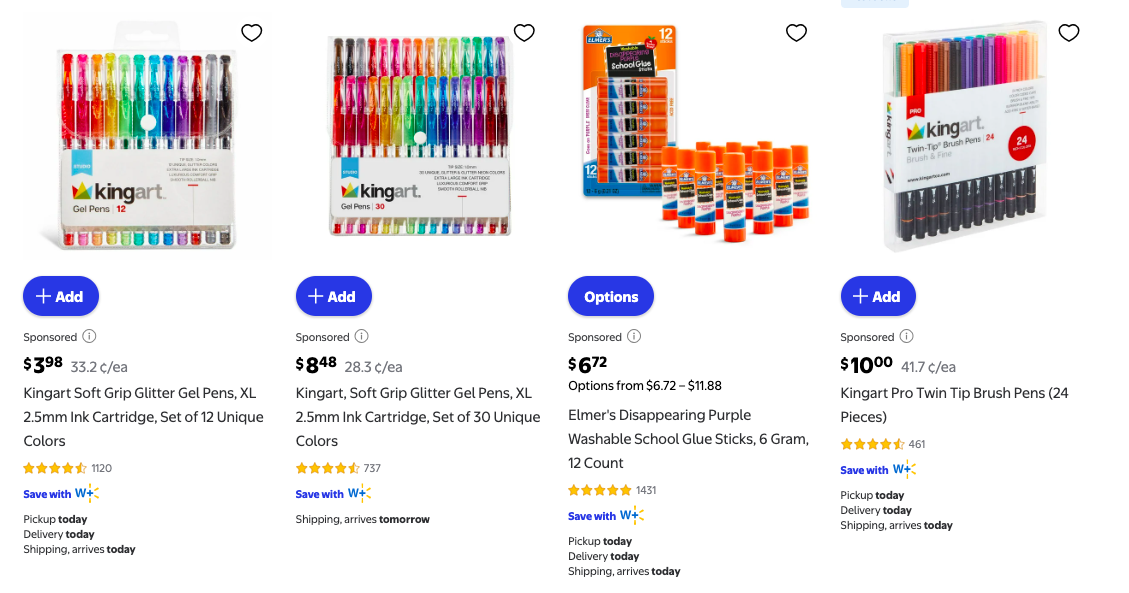Add Kingart Pro Brush Pens to cart
1129x593 pixels.
click(x=878, y=296)
